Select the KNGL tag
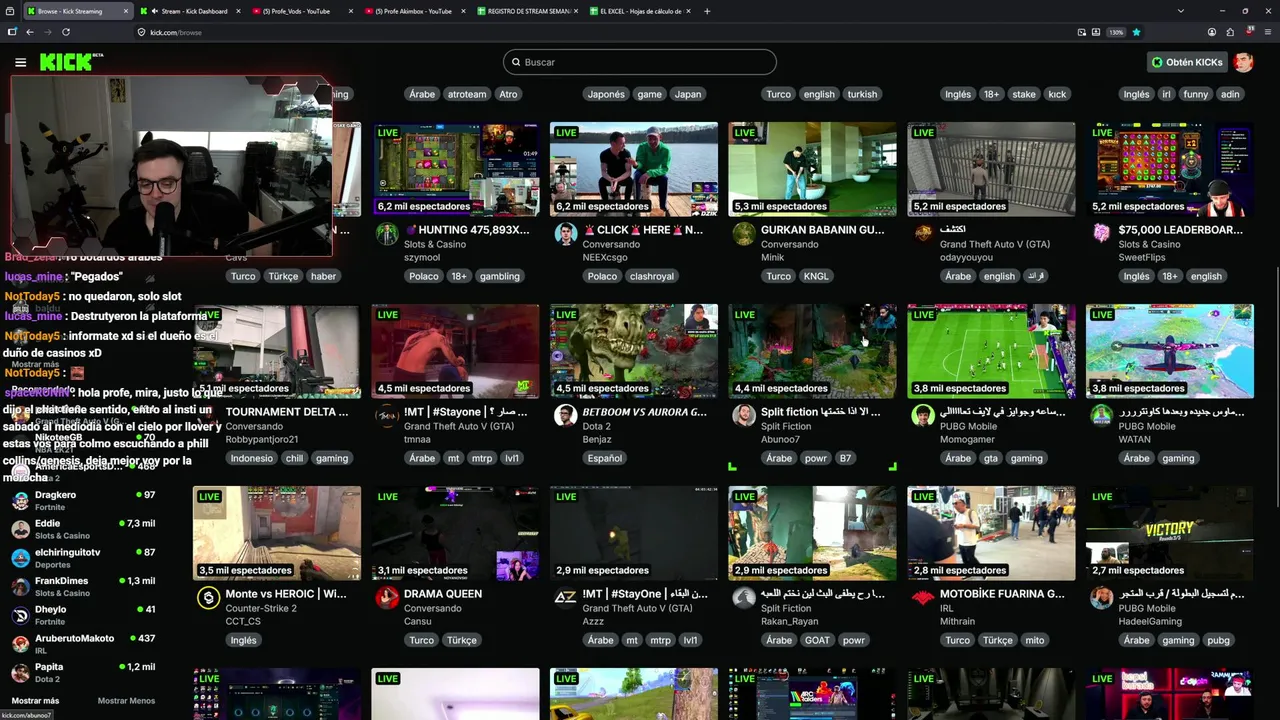 (816, 276)
